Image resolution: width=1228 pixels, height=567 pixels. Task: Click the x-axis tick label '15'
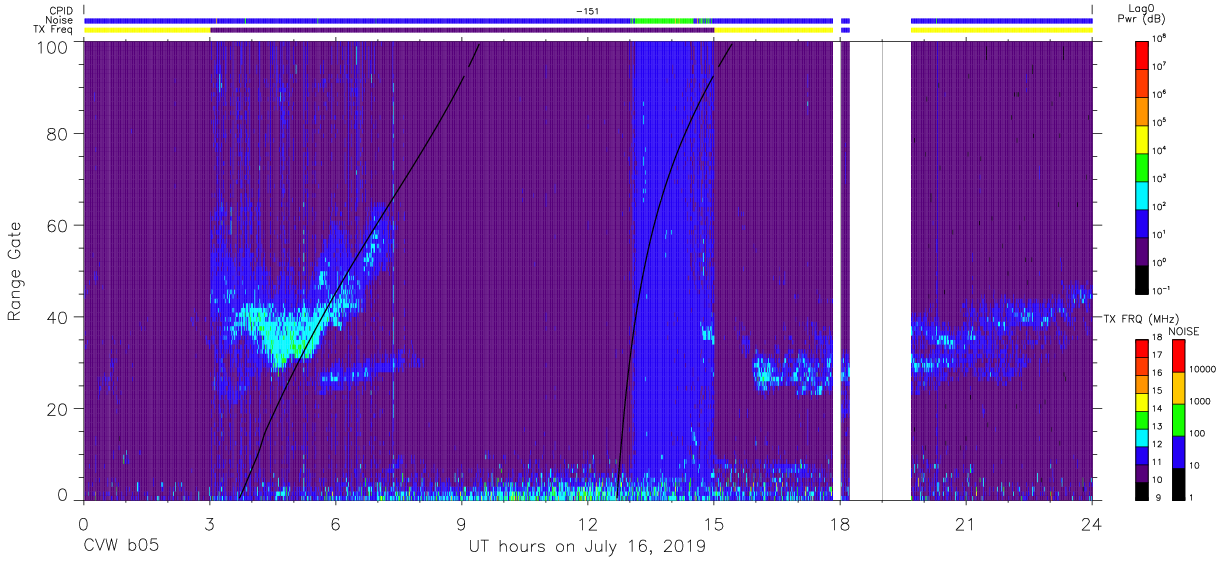[x=714, y=523]
